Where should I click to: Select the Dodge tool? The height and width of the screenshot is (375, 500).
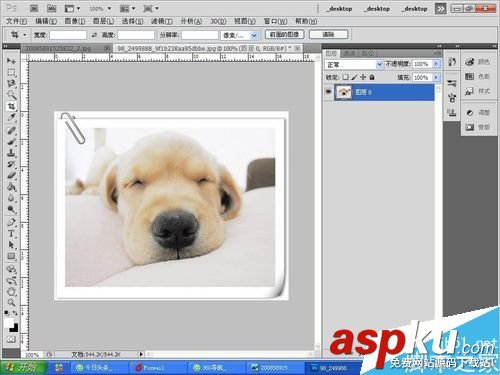(x=11, y=209)
